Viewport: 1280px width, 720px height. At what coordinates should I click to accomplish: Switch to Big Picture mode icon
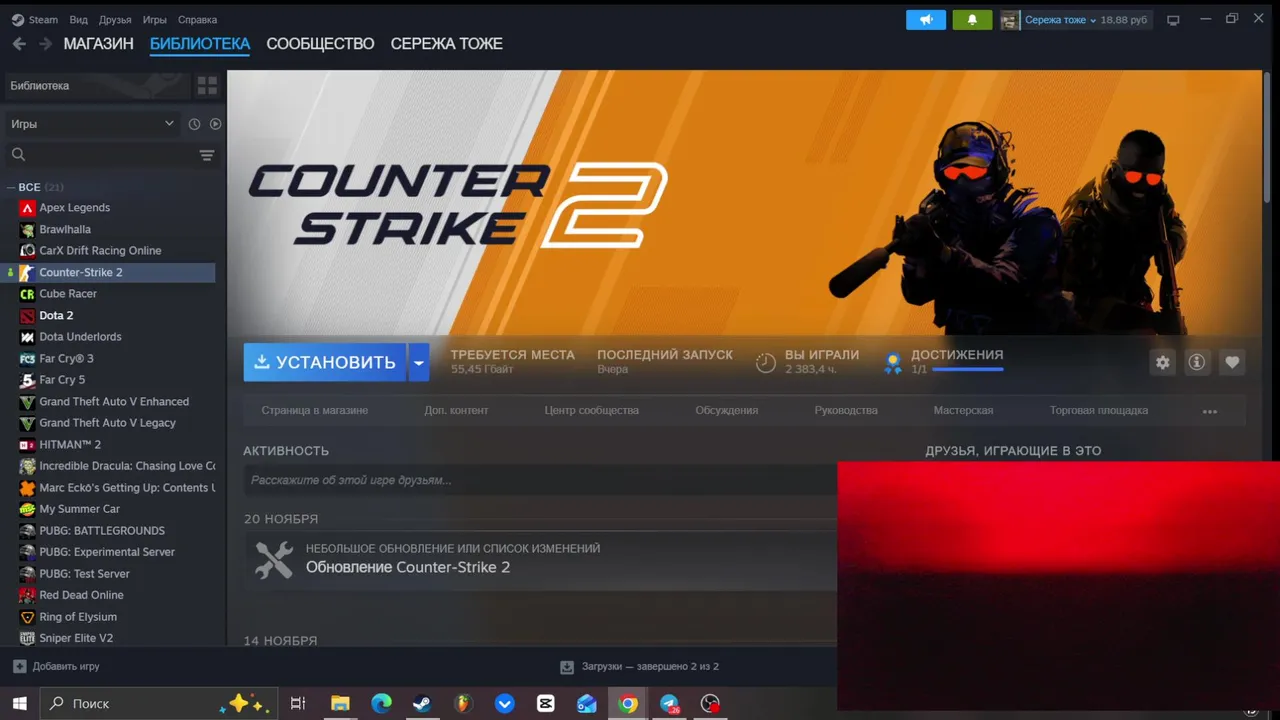1173,20
